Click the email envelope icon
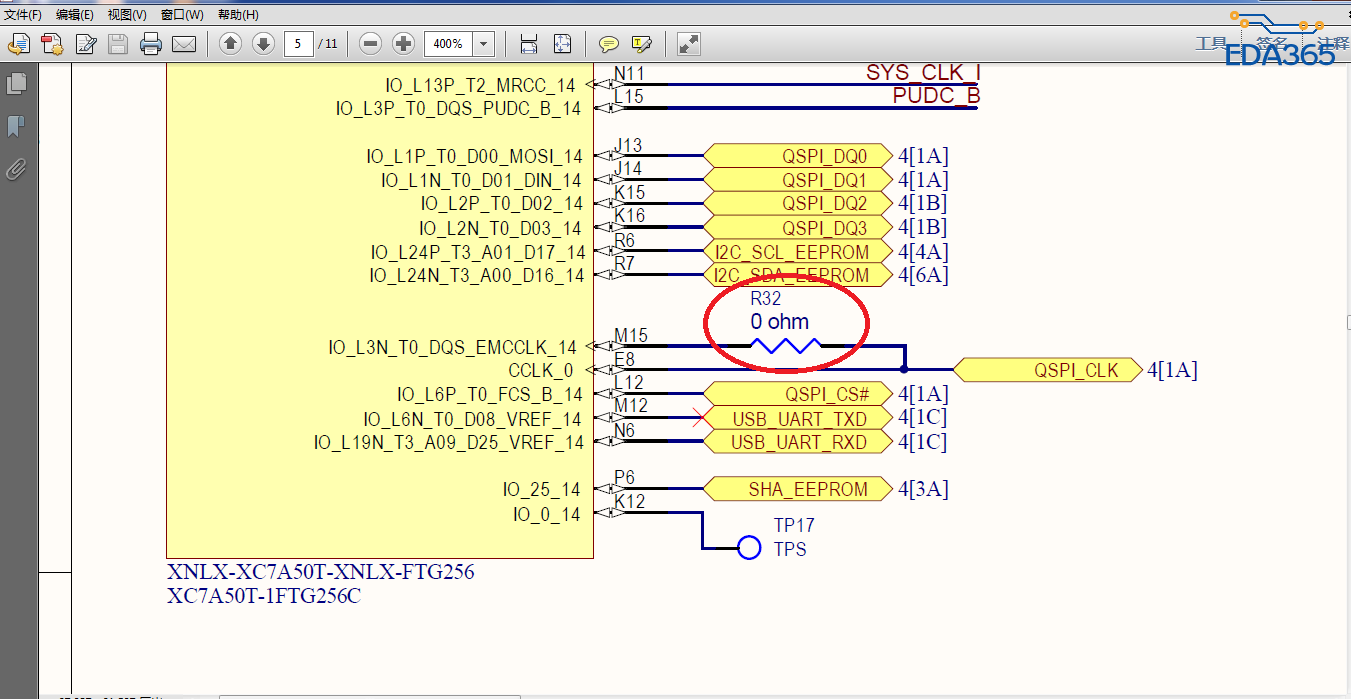This screenshot has width=1351, height=699. click(x=183, y=44)
